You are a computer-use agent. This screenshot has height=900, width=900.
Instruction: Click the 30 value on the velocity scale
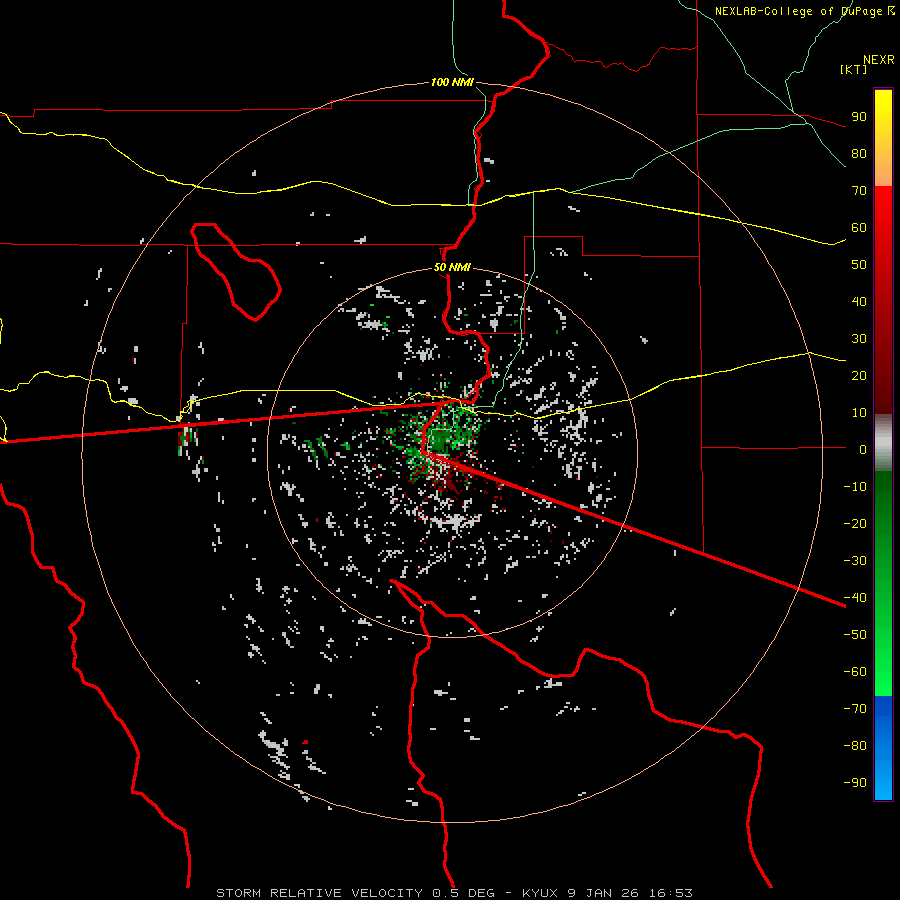click(x=859, y=339)
